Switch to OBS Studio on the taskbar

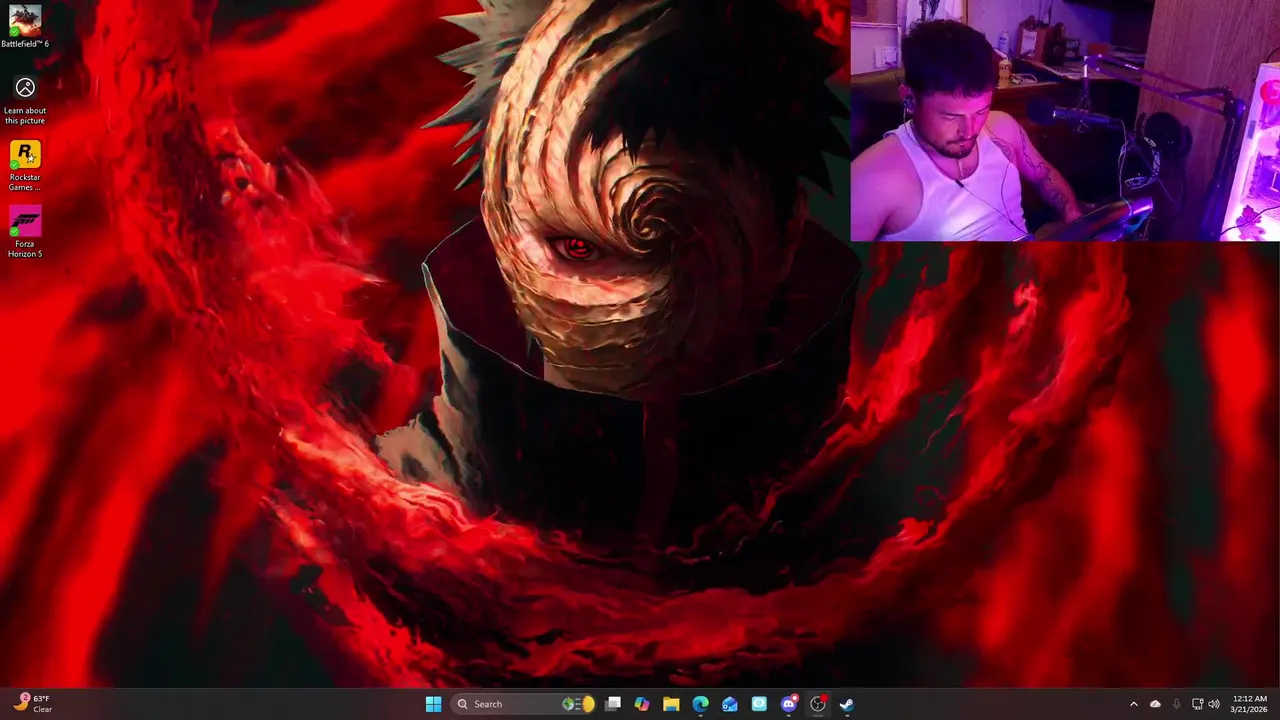pyautogui.click(x=818, y=704)
